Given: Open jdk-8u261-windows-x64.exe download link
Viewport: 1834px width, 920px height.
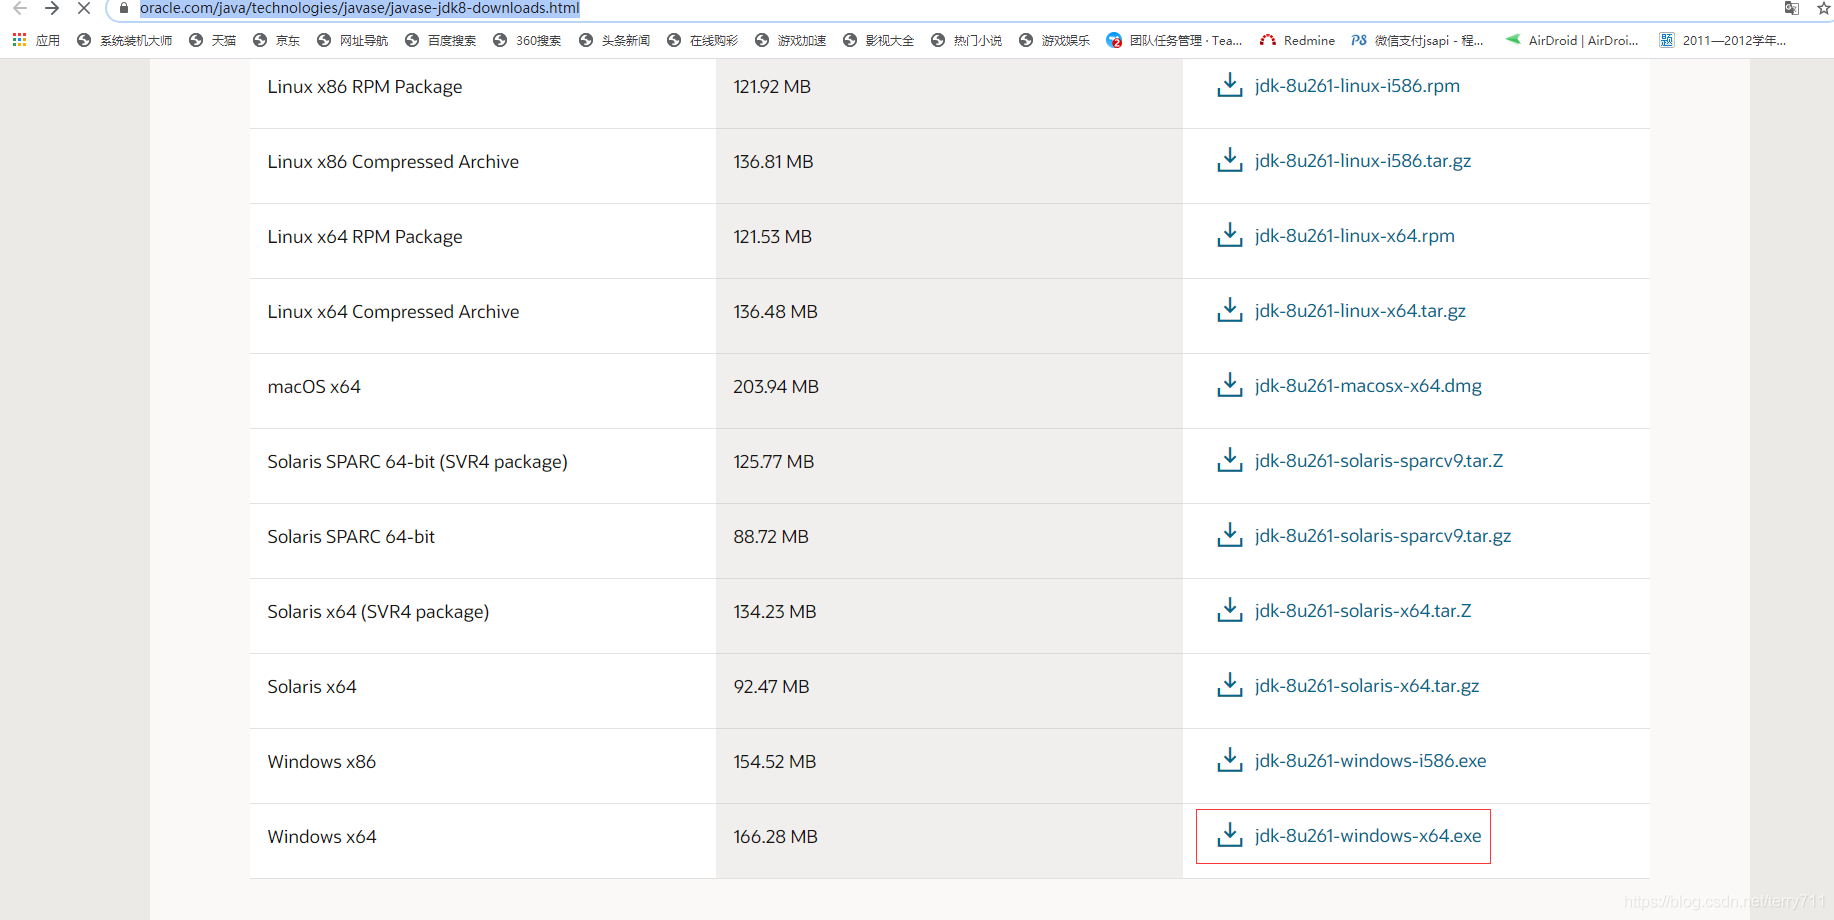Looking at the screenshot, I should tap(1368, 836).
